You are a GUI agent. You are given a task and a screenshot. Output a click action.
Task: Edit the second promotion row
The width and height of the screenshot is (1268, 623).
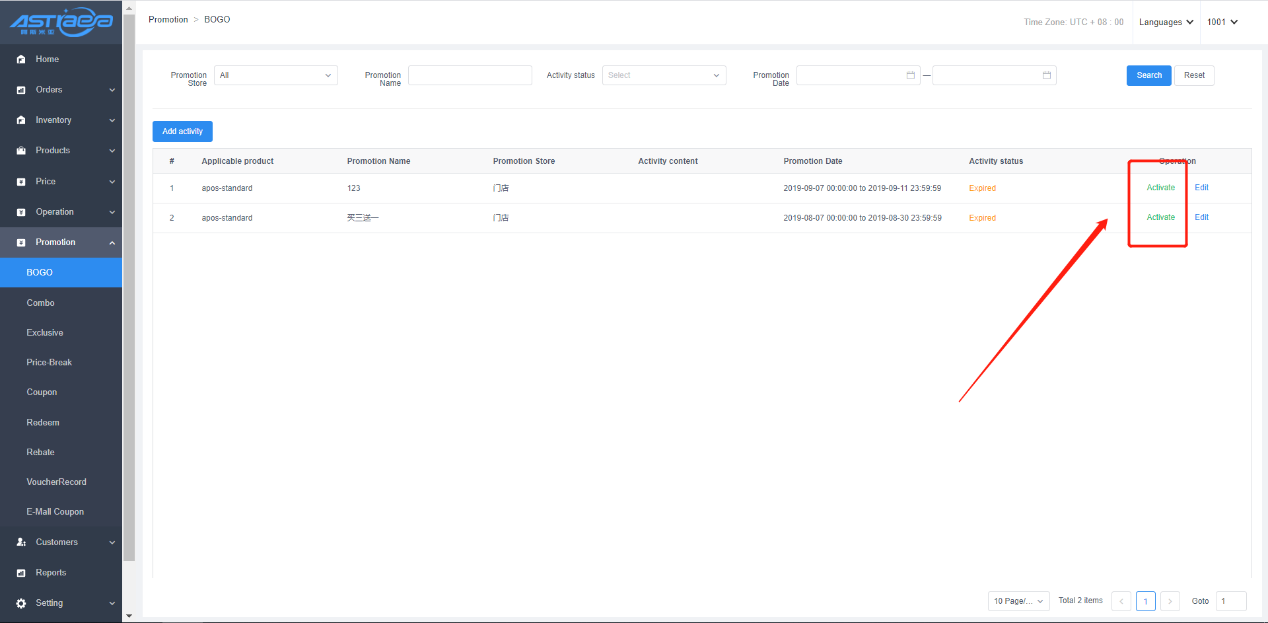point(1201,217)
